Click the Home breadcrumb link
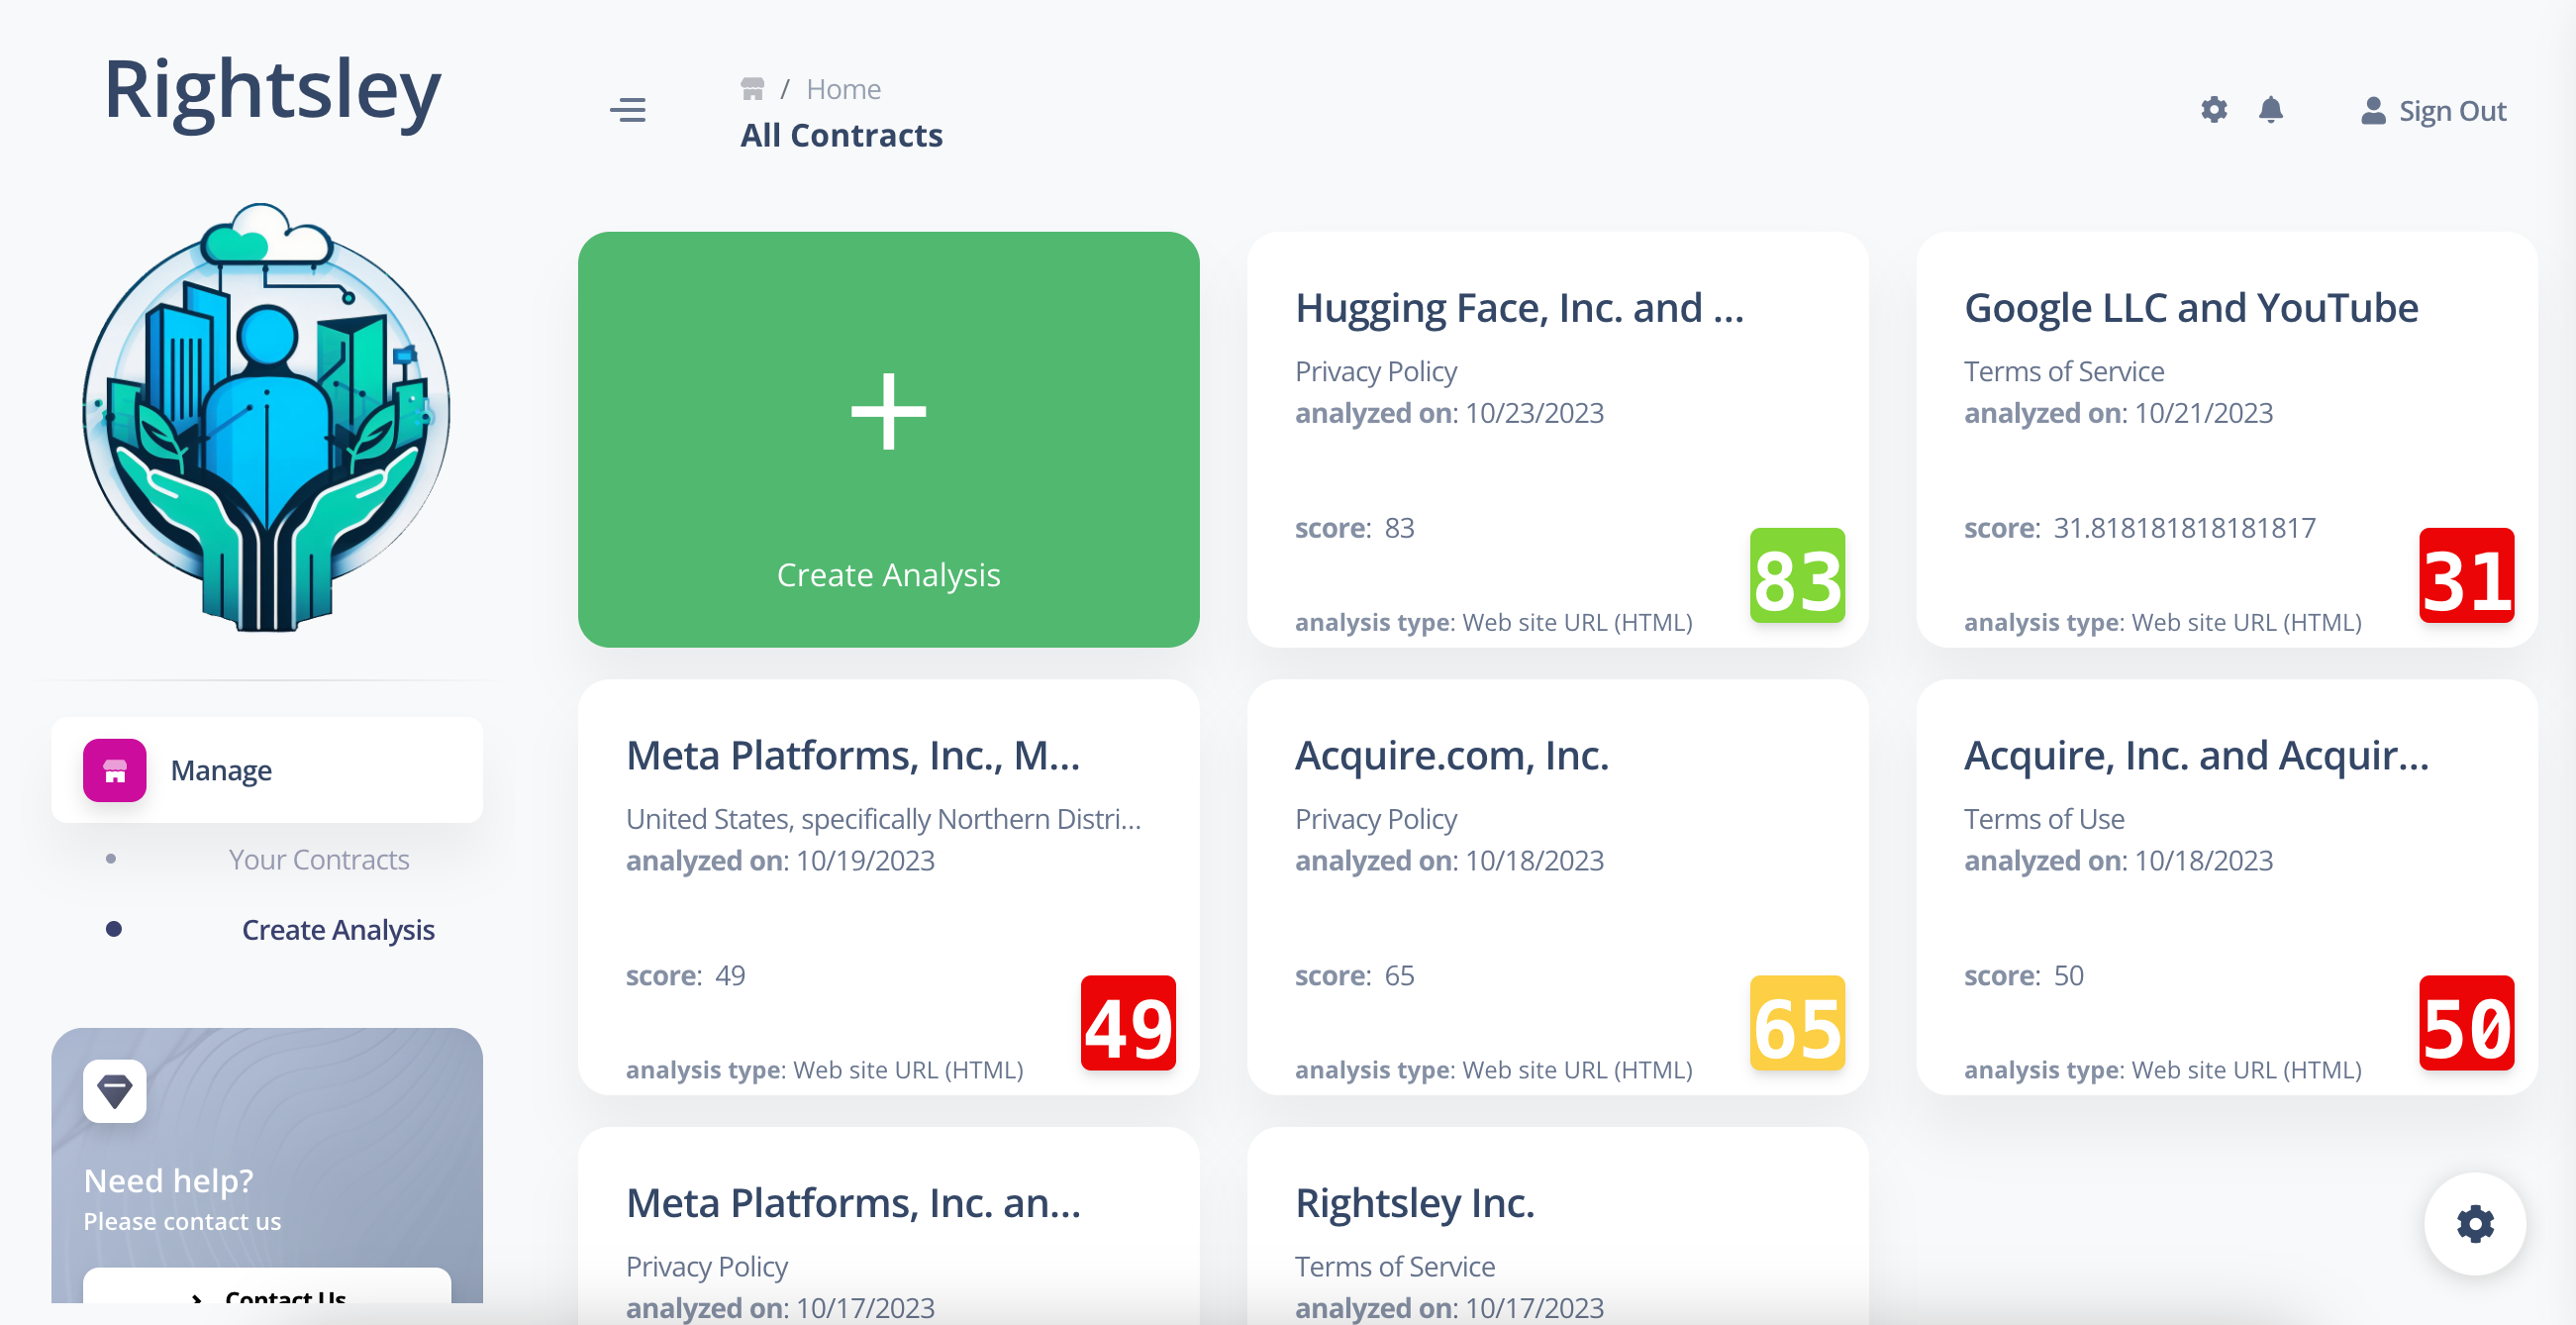This screenshot has height=1325, width=2576. pos(843,89)
